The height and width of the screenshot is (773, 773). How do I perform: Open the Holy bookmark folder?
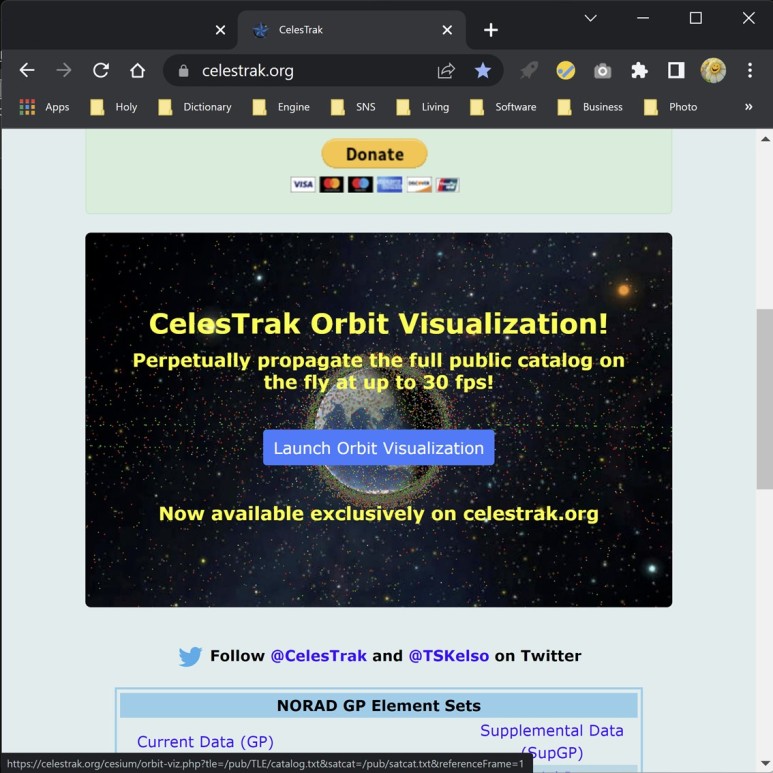(114, 107)
